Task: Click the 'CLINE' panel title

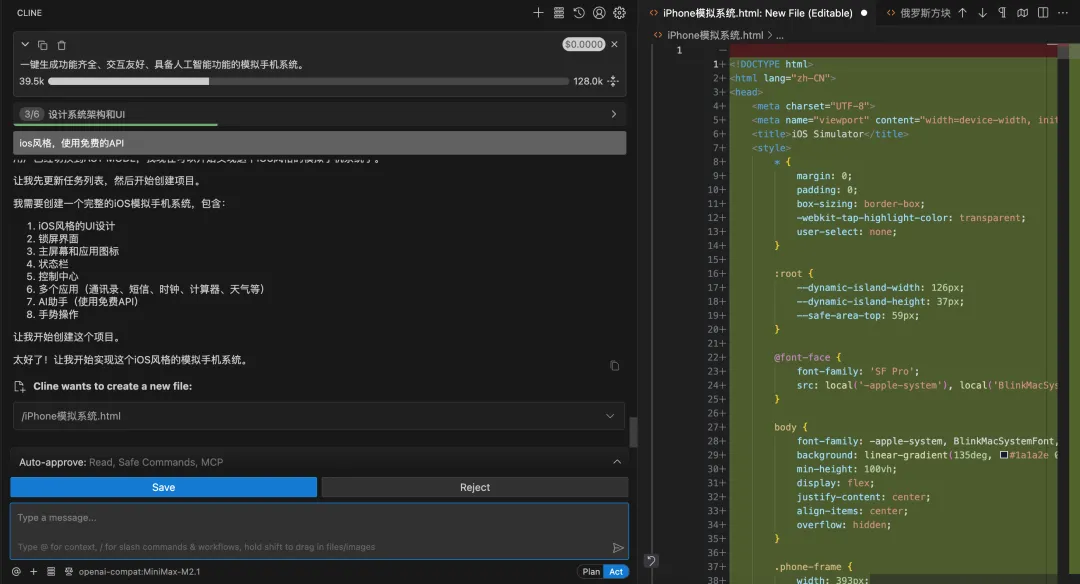Action: point(29,12)
